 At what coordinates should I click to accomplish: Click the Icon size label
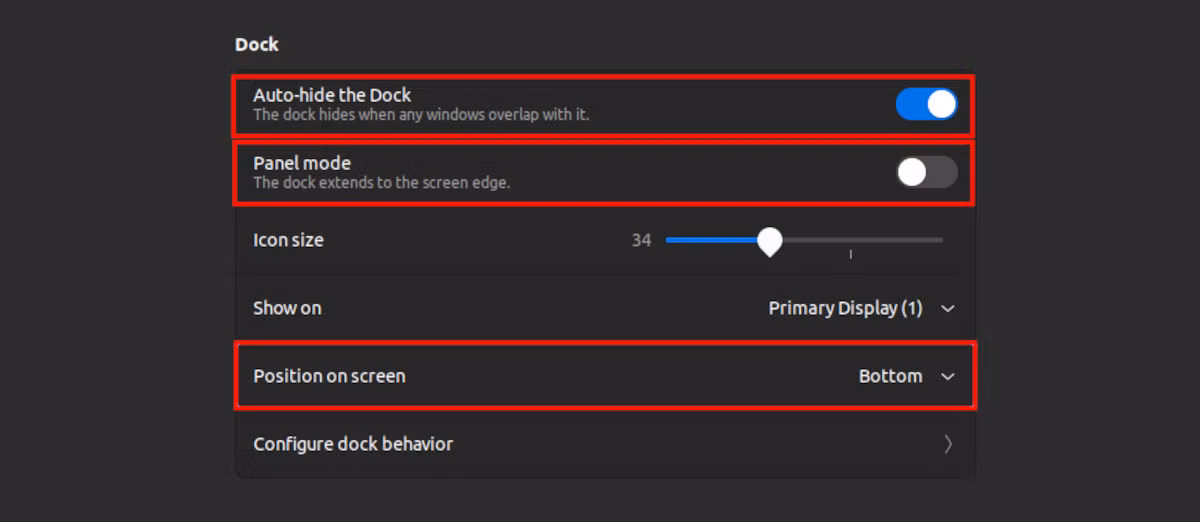pos(288,240)
